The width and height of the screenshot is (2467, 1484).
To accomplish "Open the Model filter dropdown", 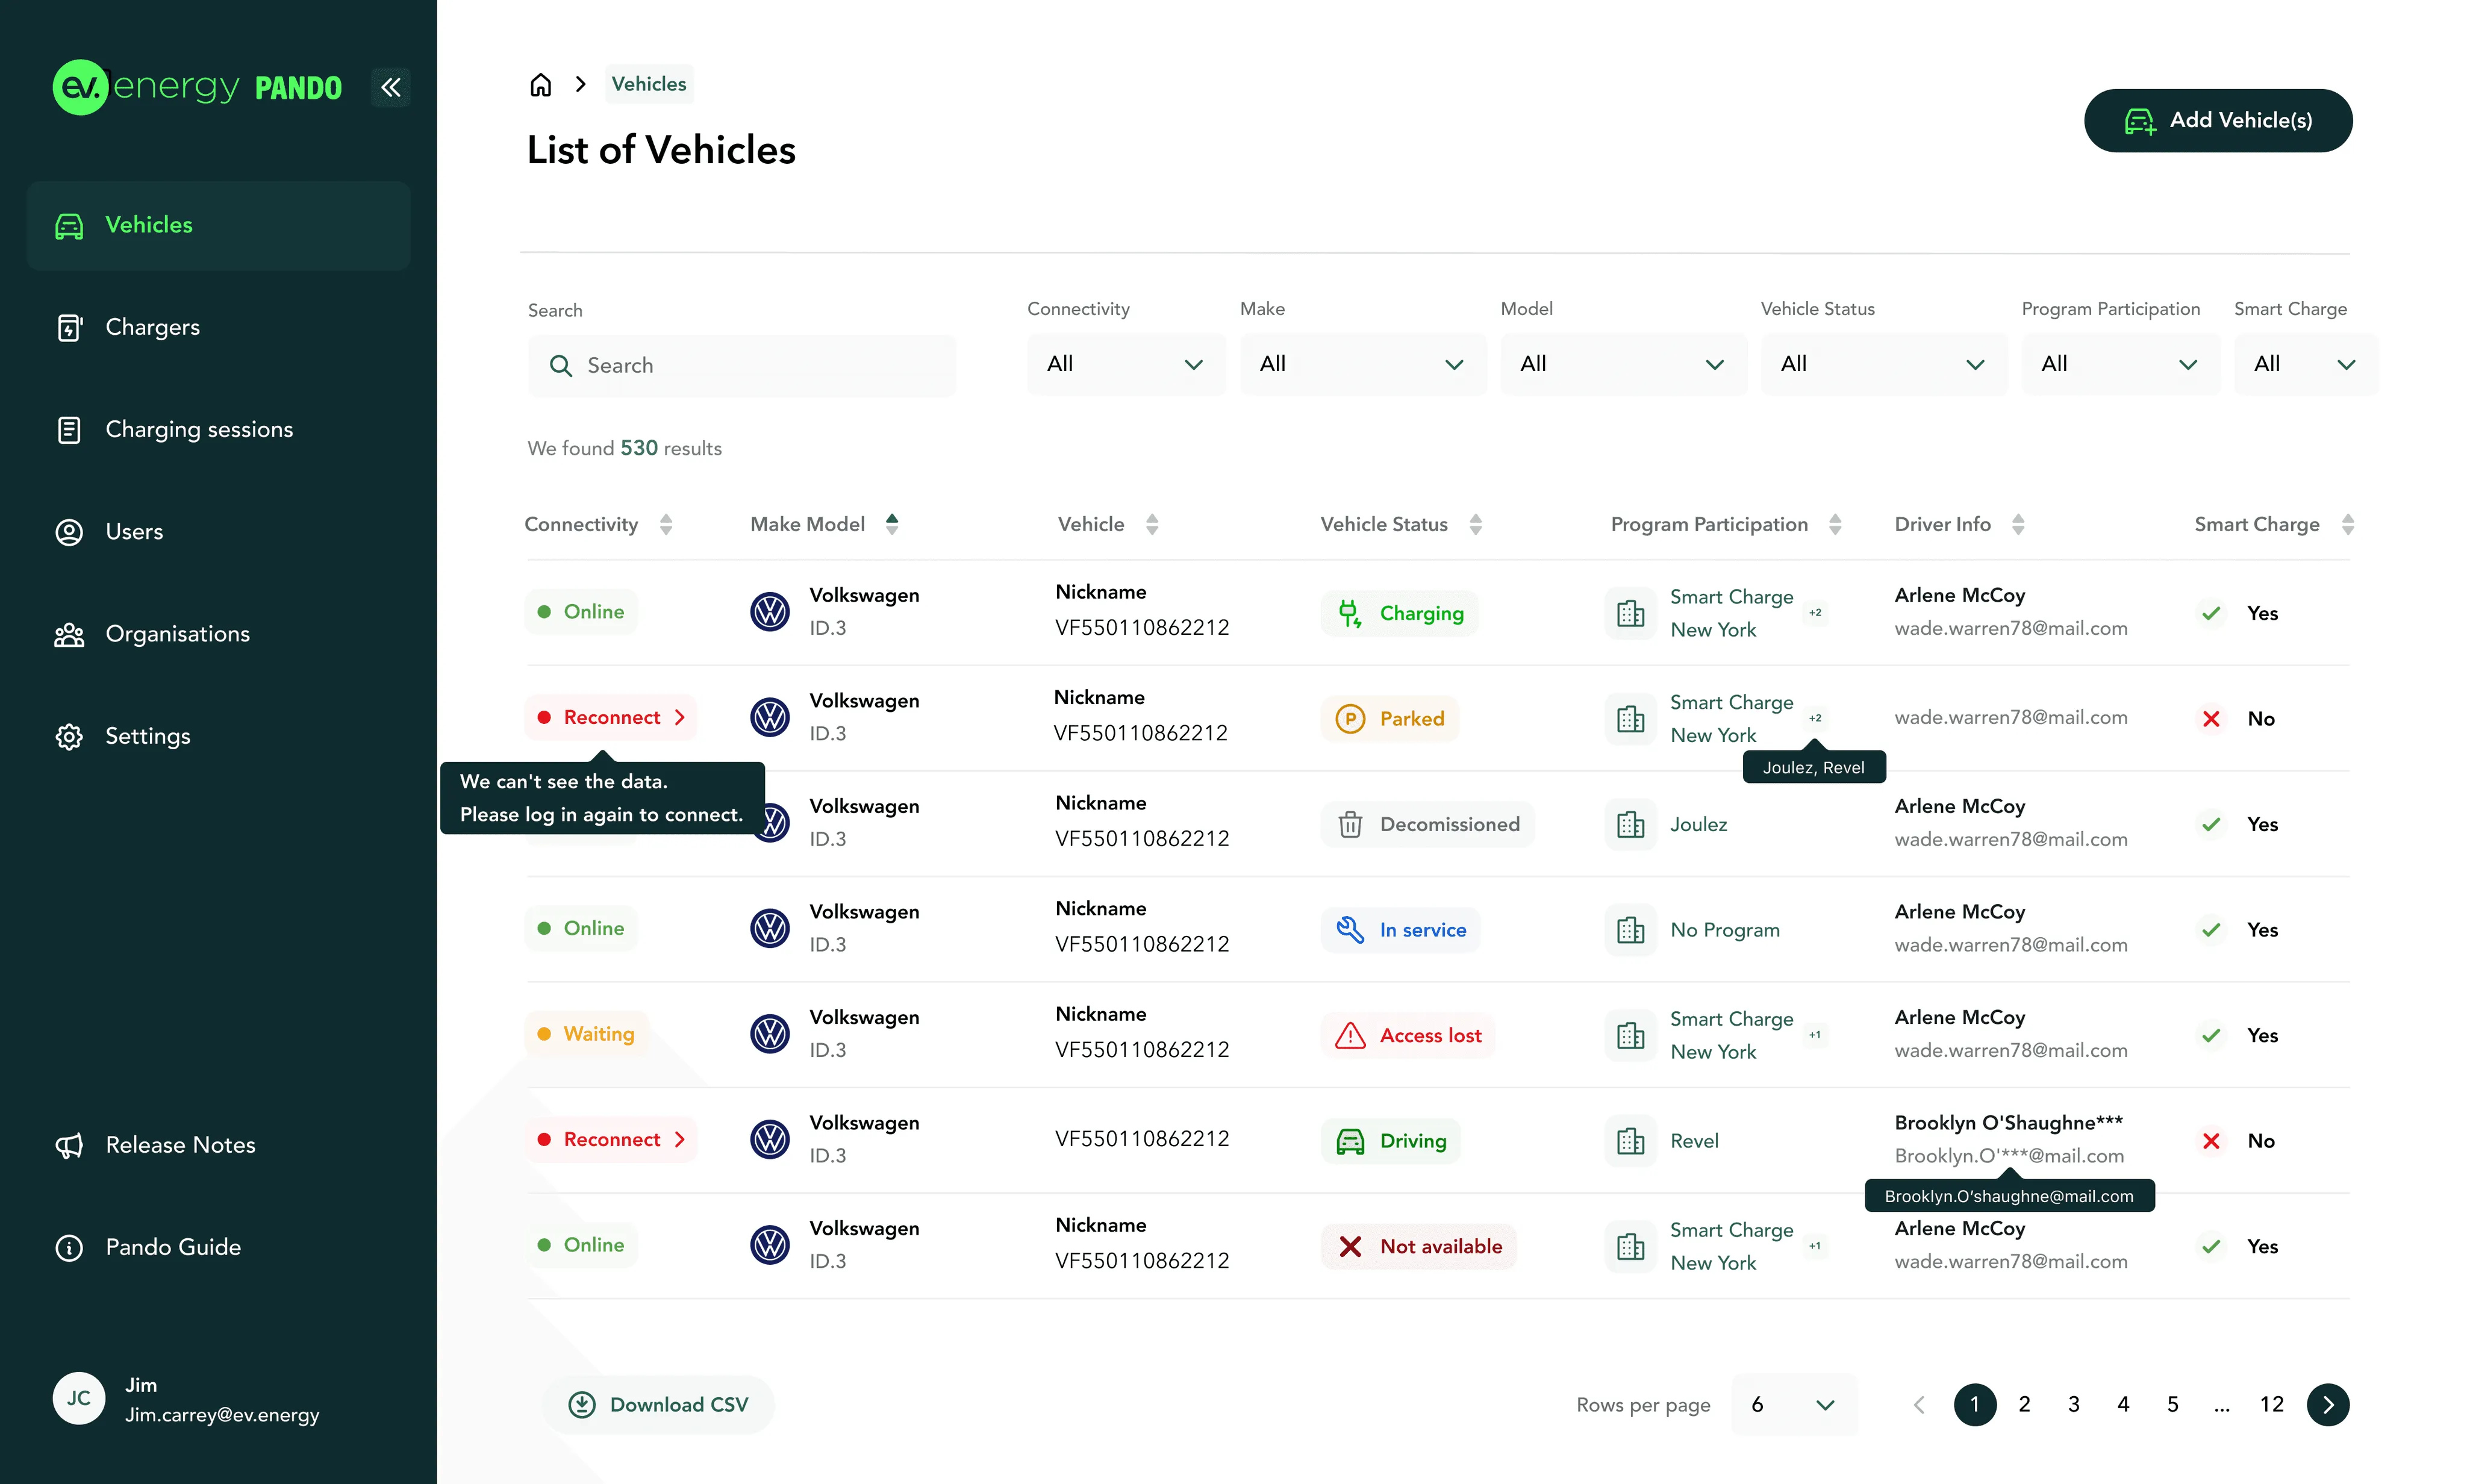I will click(x=1623, y=364).
